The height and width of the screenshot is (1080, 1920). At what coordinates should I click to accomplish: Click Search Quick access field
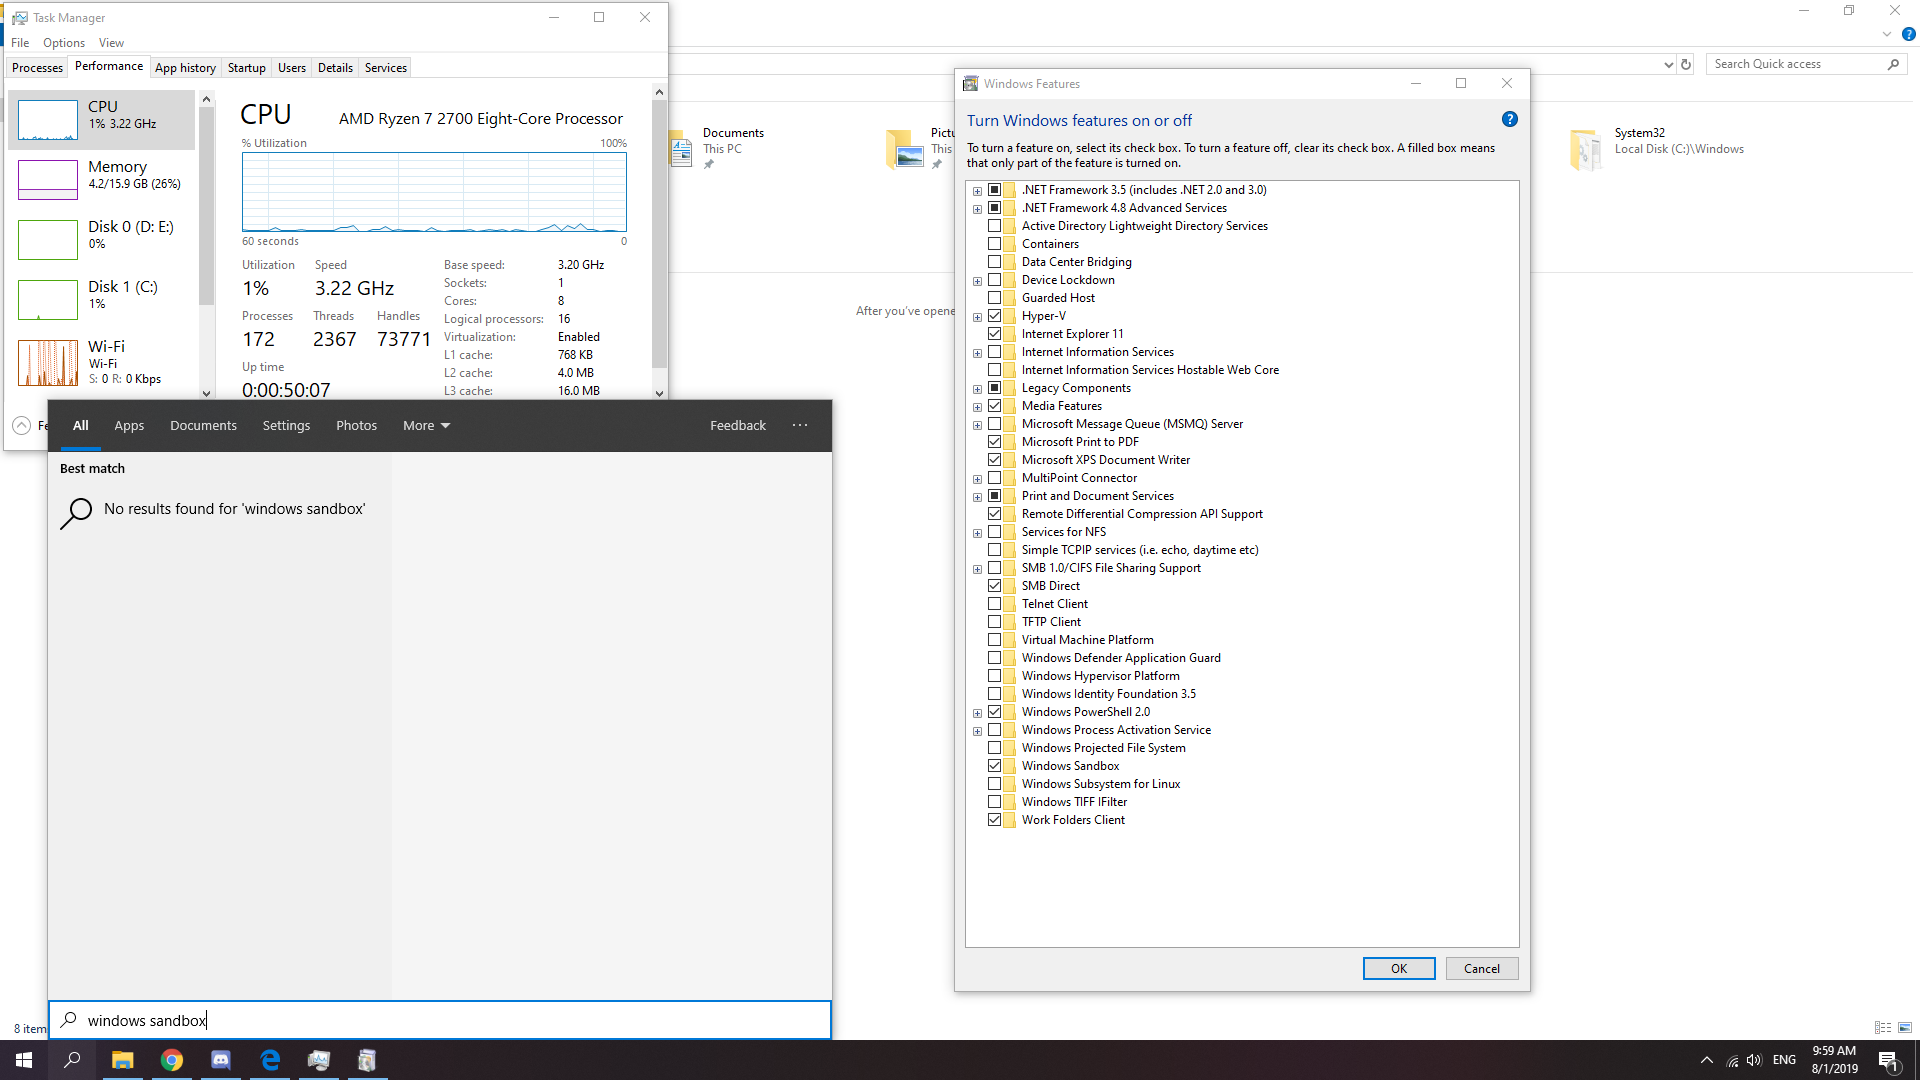(x=1806, y=64)
